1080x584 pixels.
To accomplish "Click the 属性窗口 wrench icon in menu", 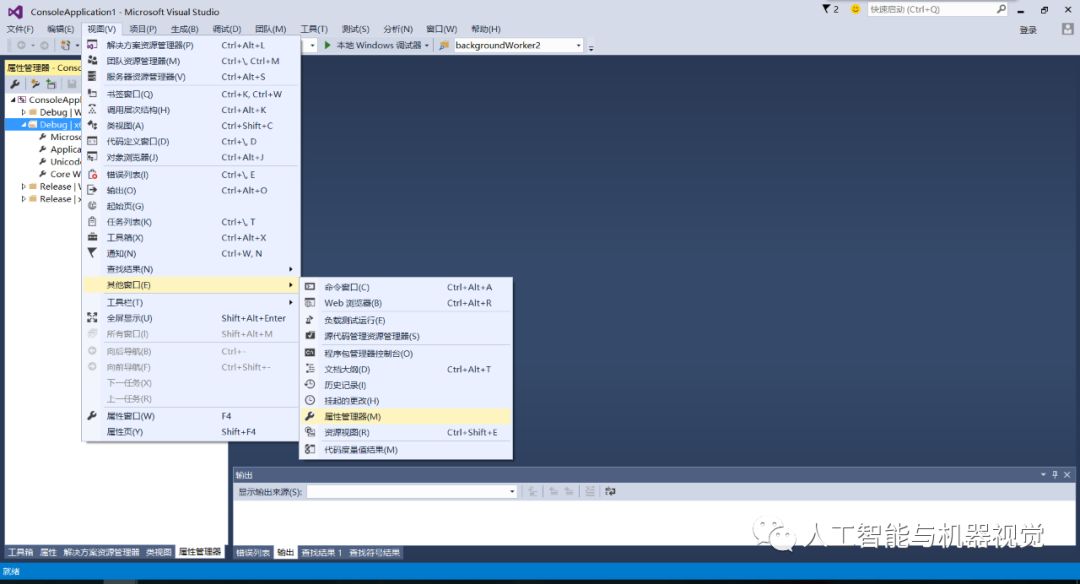I will coord(92,416).
